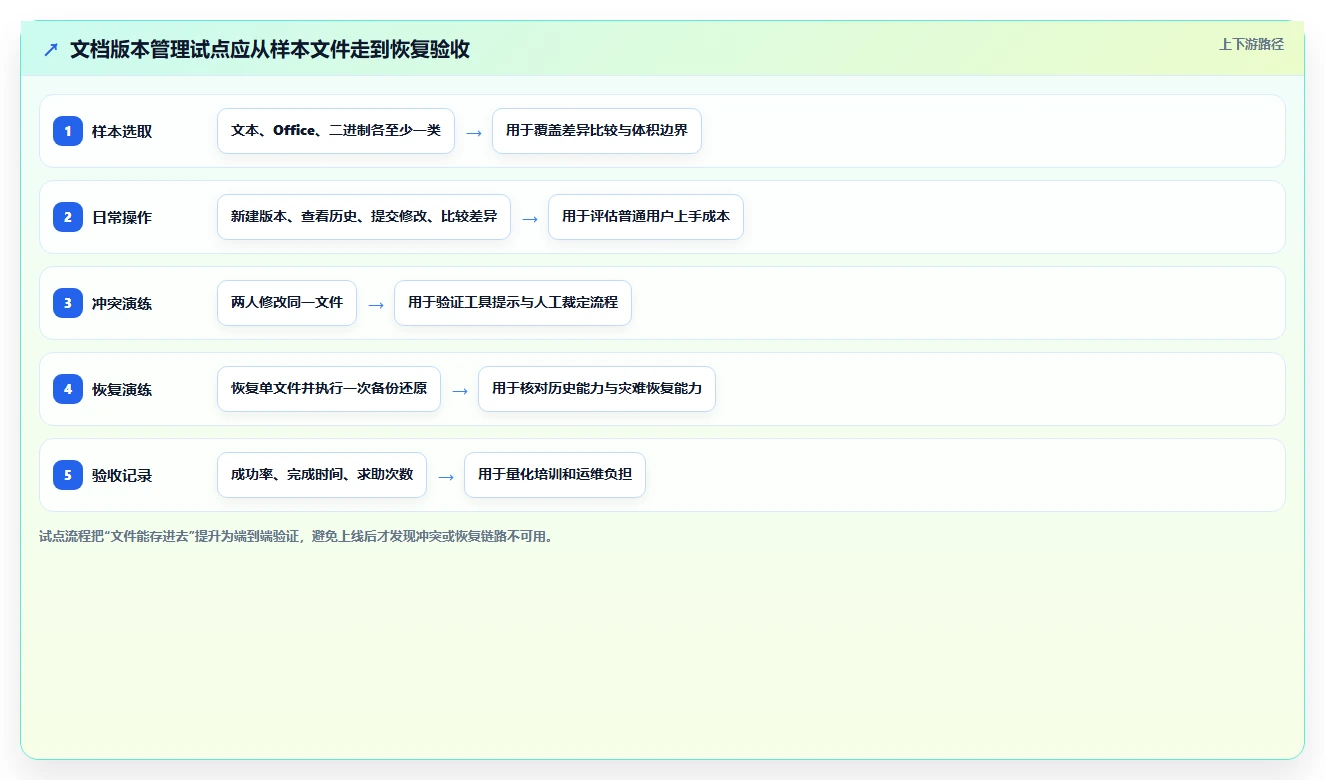Click the 成功率、完成时间、求助次数 box
Screen dimensions: 1325x780
pos(322,475)
